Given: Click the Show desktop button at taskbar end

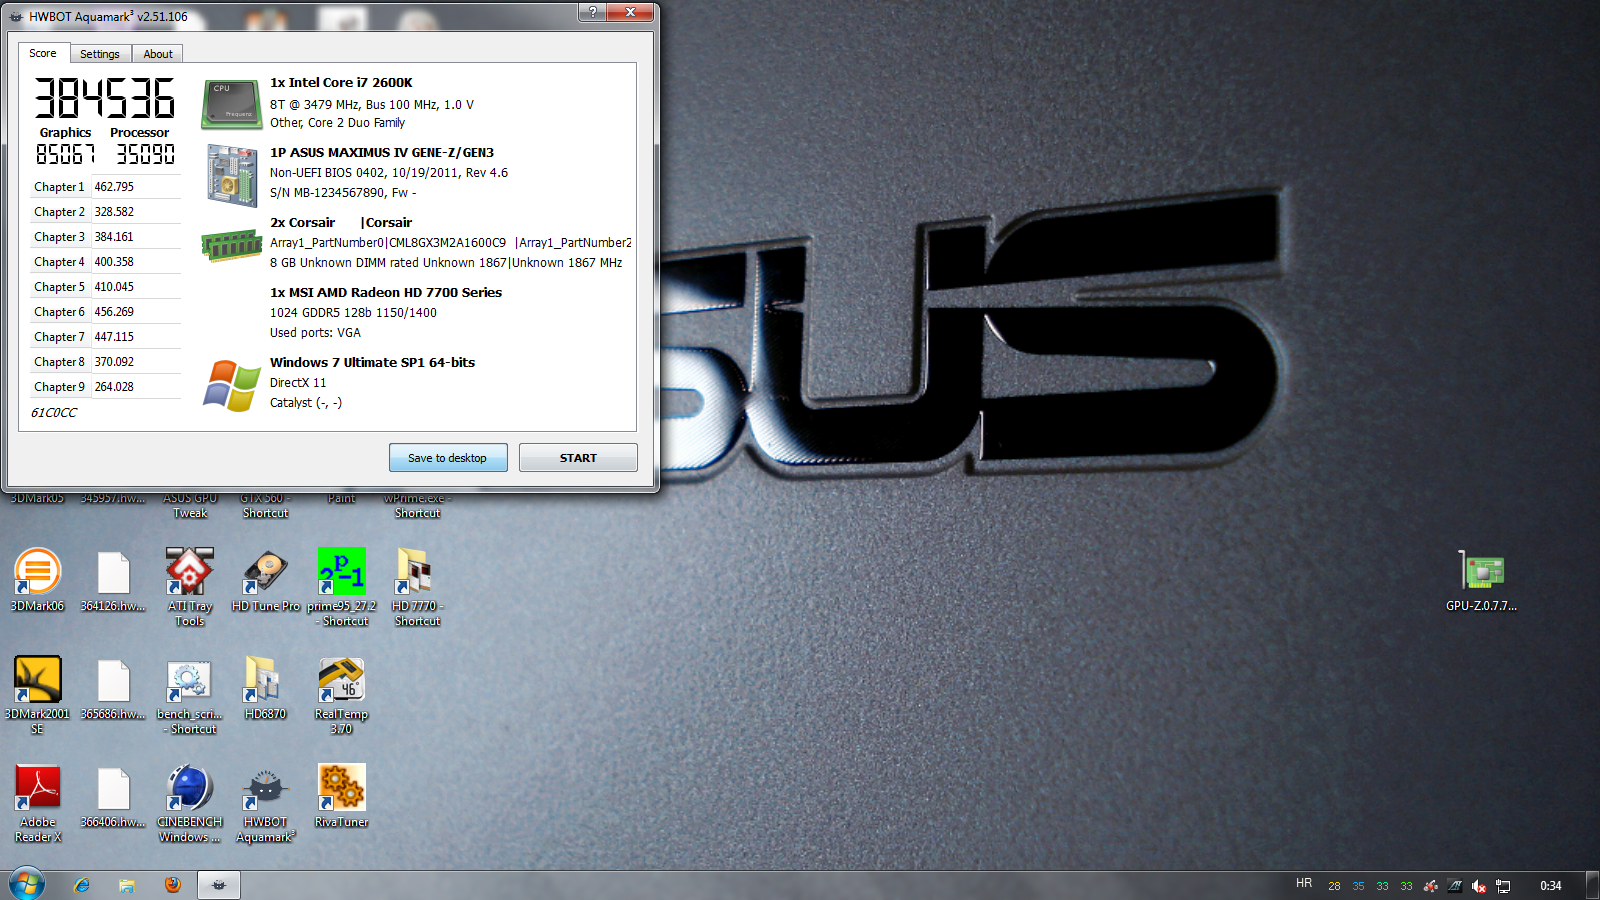Looking at the screenshot, I should 1593,885.
